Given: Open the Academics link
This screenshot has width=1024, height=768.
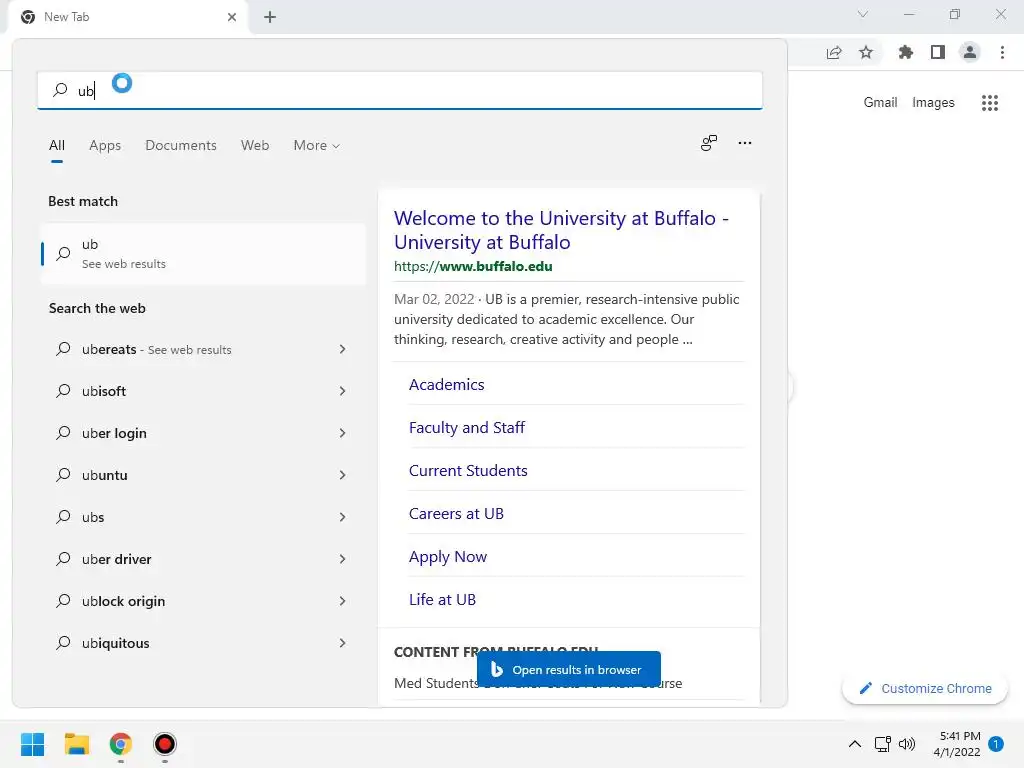Looking at the screenshot, I should [447, 385].
